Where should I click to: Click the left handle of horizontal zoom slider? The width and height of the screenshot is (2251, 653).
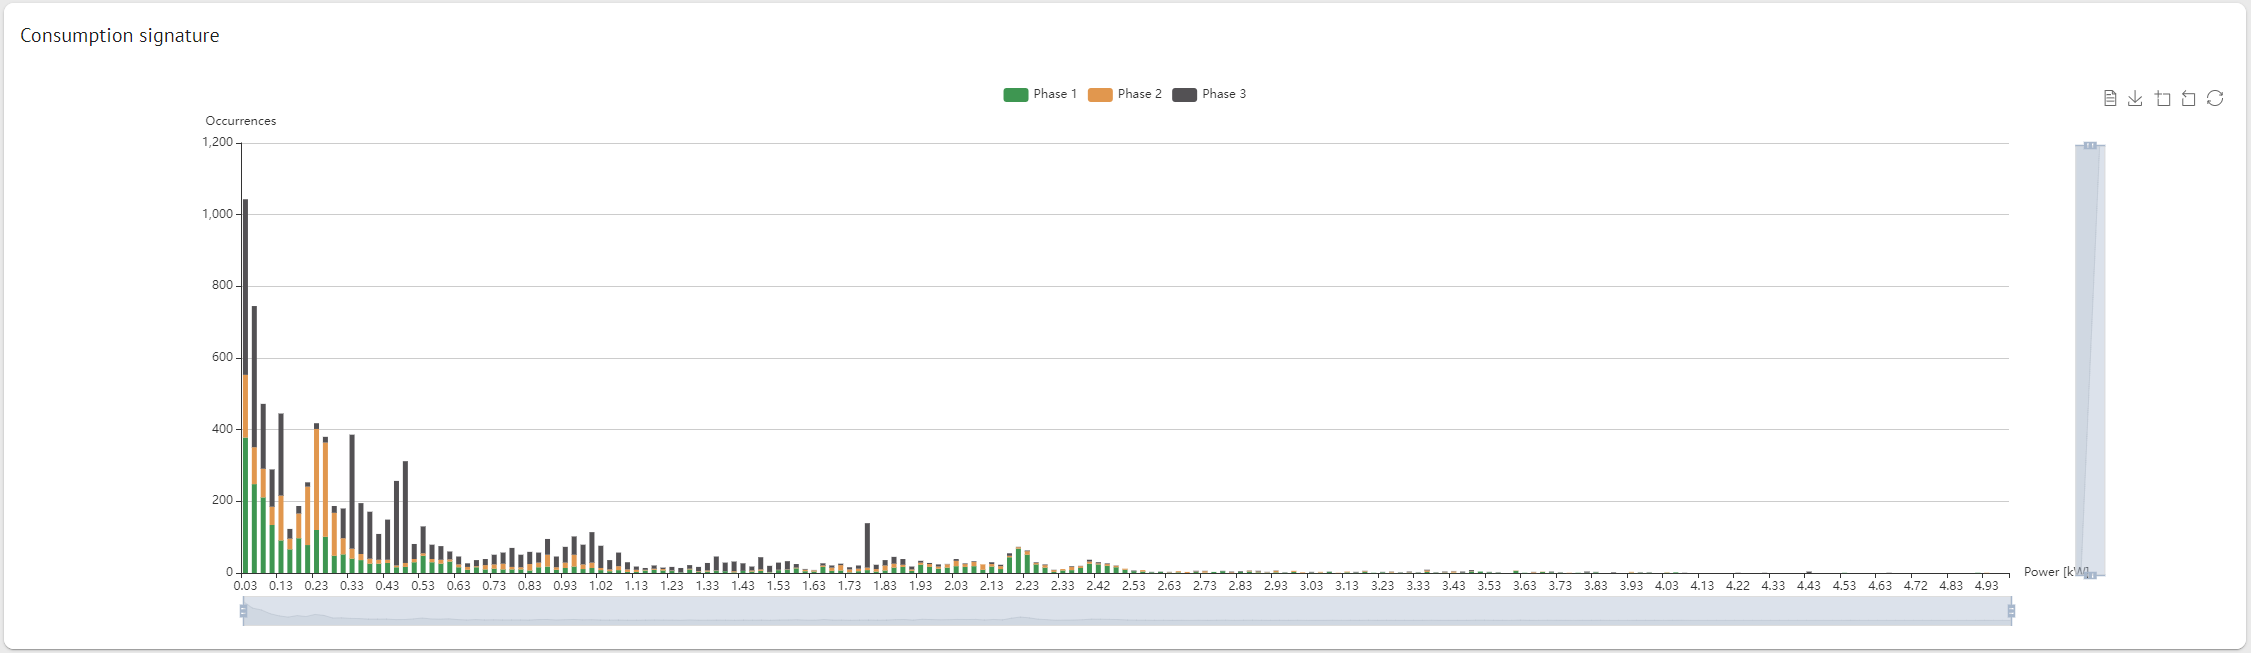[243, 611]
